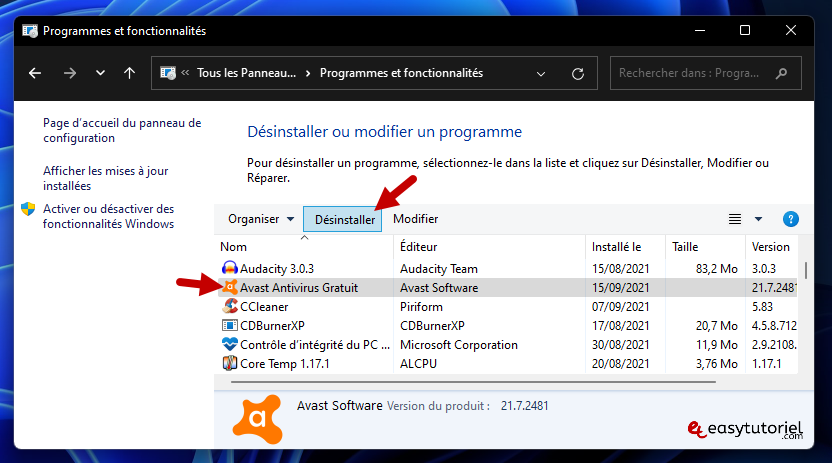Click the search field Rechercher dans
Viewport: 832px width, 463px height.
705,73
